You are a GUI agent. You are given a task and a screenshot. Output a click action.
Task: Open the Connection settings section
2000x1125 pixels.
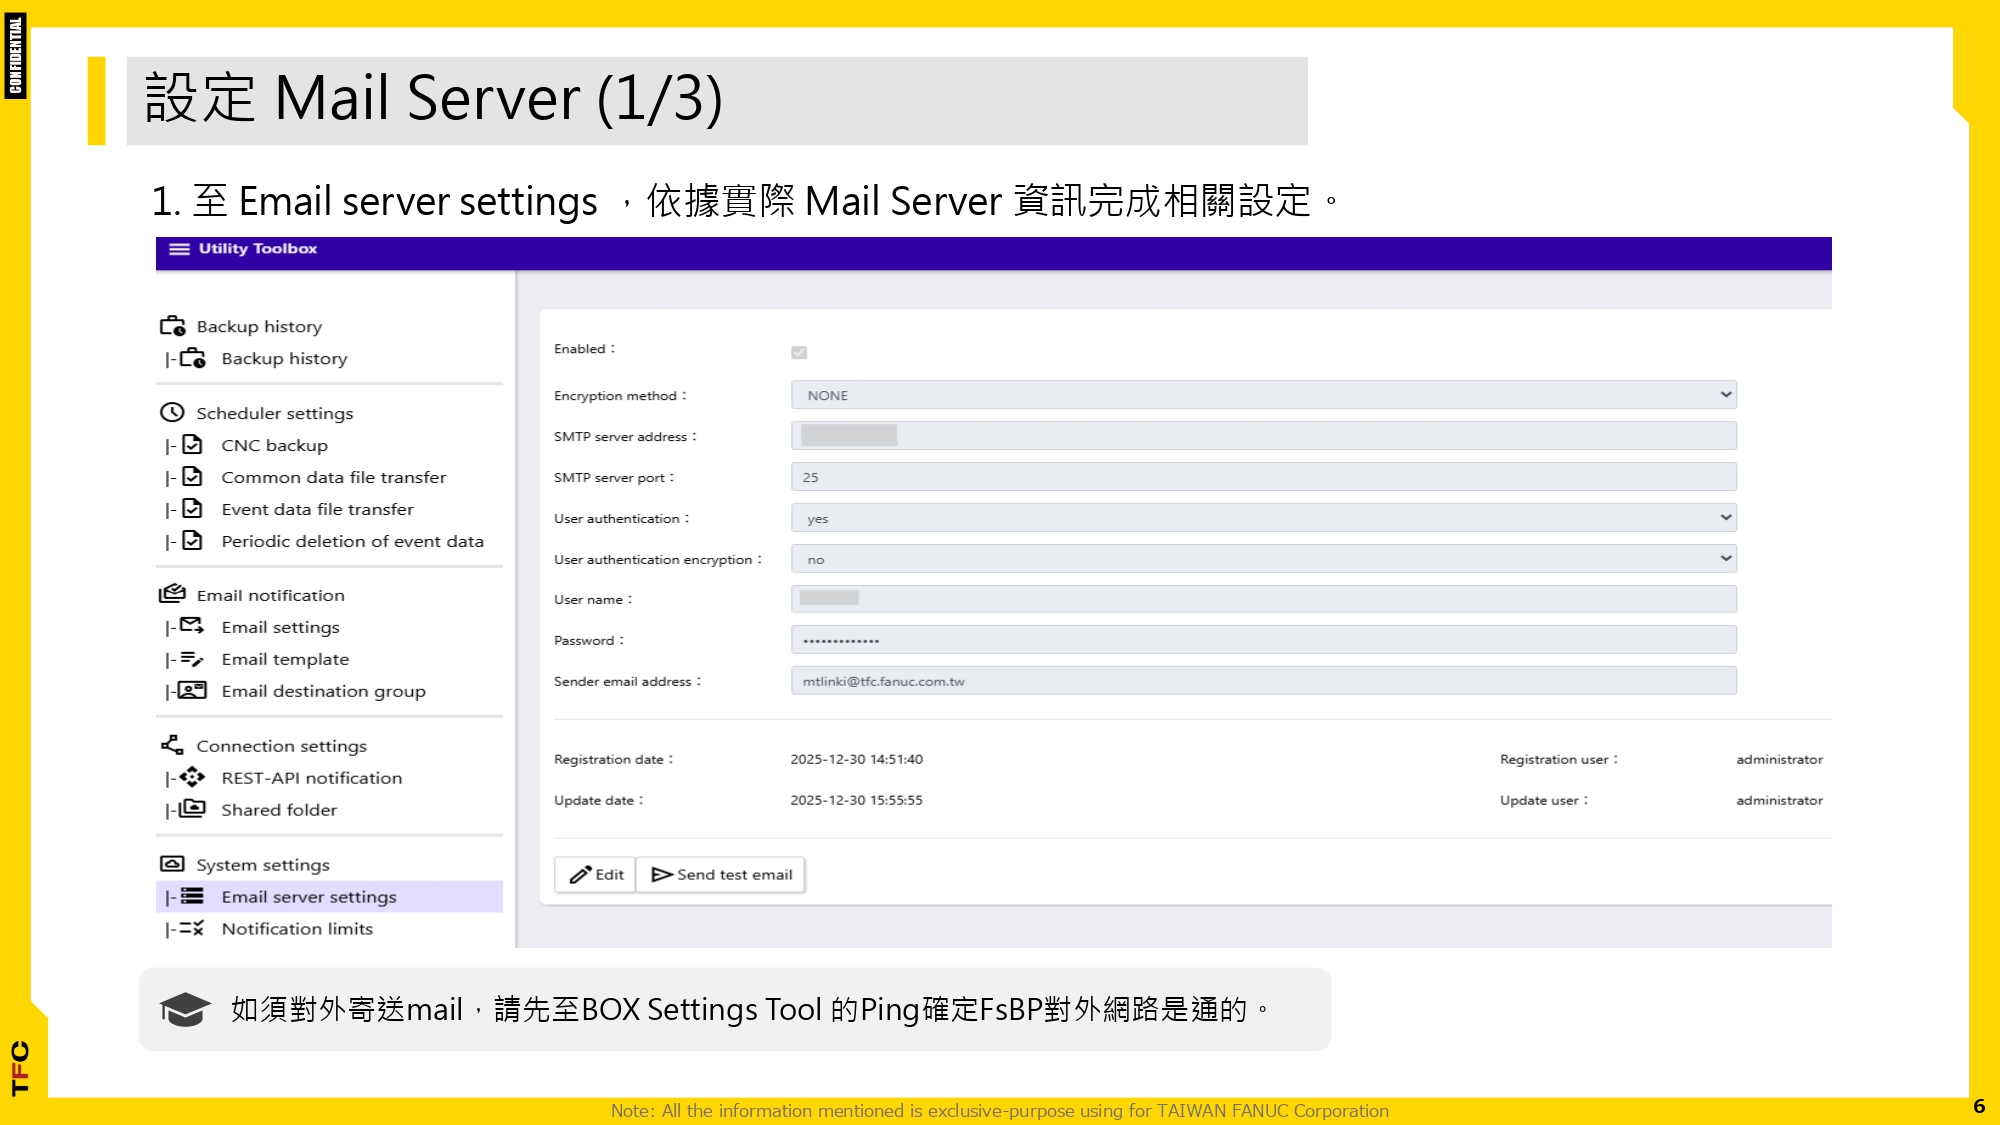tap(170, 744)
